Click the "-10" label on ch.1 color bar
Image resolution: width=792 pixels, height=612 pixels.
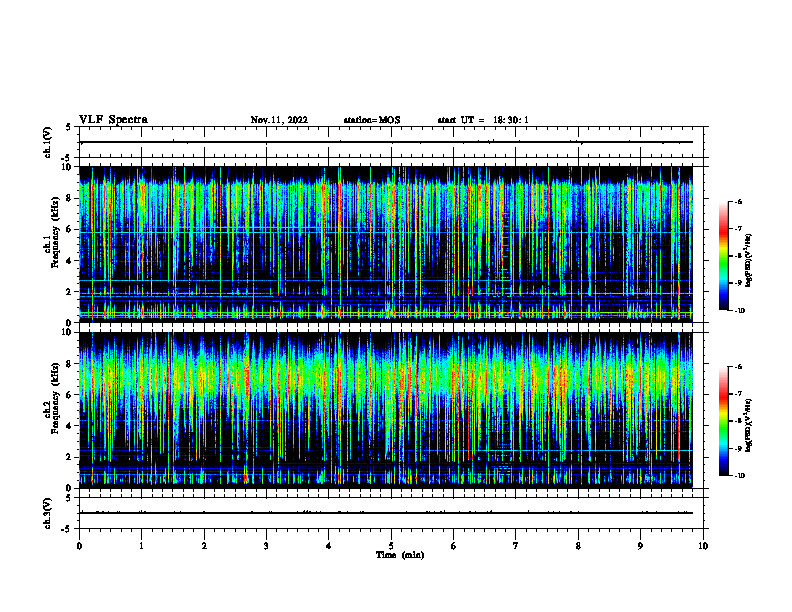coord(739,311)
